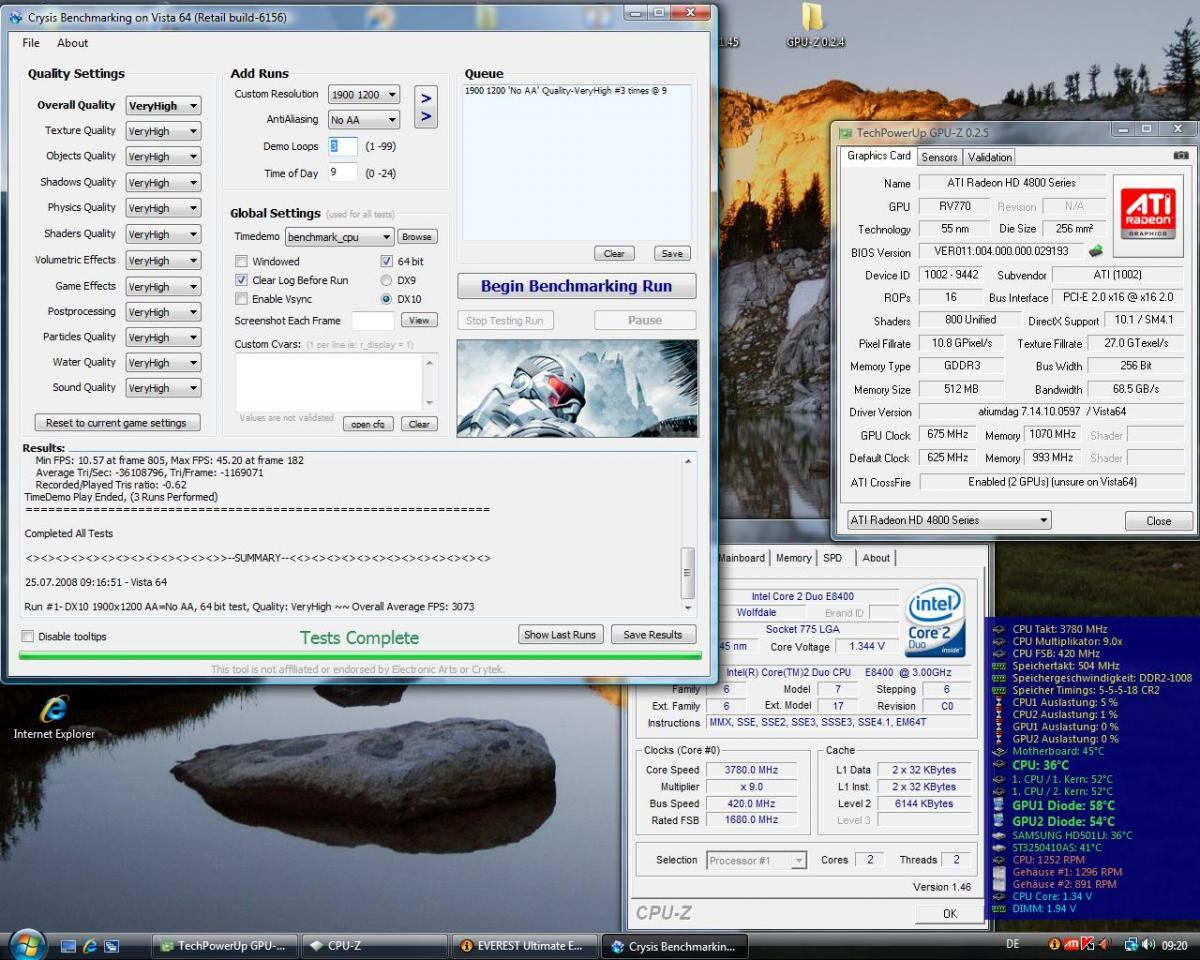Open the GPU-Z graphics card selector dropdown
The height and width of the screenshot is (960, 1200).
click(949, 520)
